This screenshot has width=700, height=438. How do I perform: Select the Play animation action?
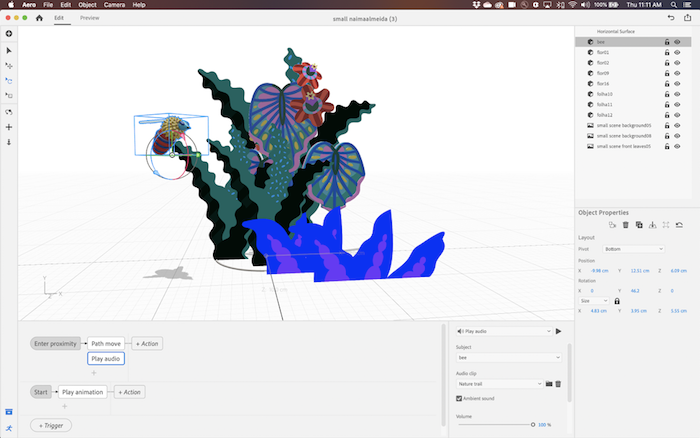pyautogui.click(x=83, y=392)
